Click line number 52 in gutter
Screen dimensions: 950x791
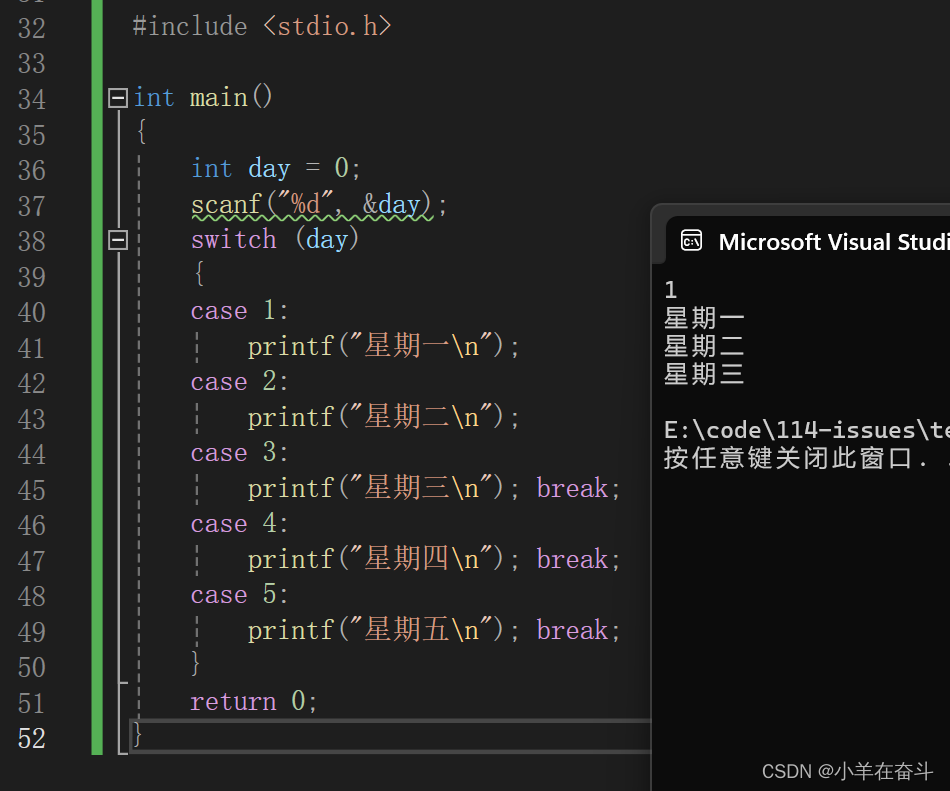[x=32, y=738]
